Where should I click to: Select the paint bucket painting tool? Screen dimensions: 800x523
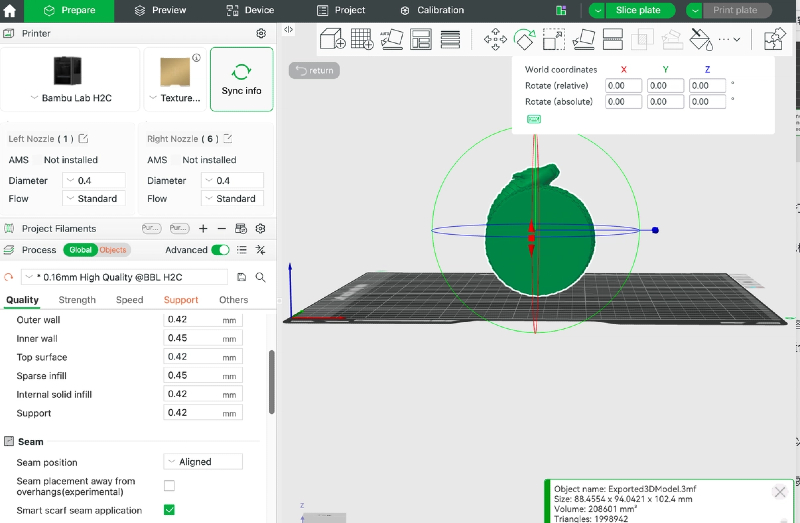[701, 39]
